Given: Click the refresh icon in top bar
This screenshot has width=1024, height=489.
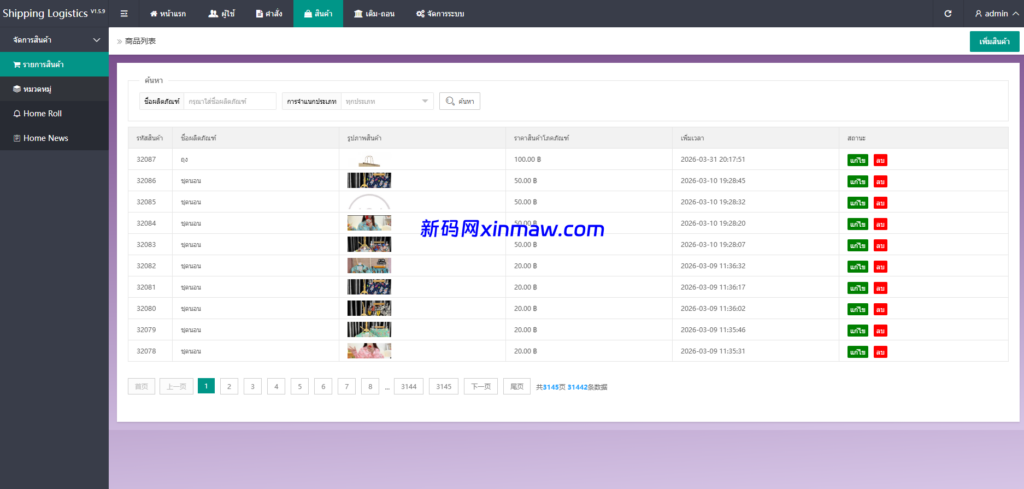Looking at the screenshot, I should (948, 14).
